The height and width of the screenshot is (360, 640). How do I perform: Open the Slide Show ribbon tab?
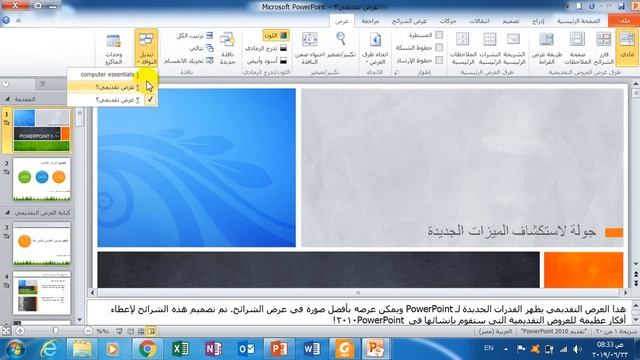click(409, 21)
